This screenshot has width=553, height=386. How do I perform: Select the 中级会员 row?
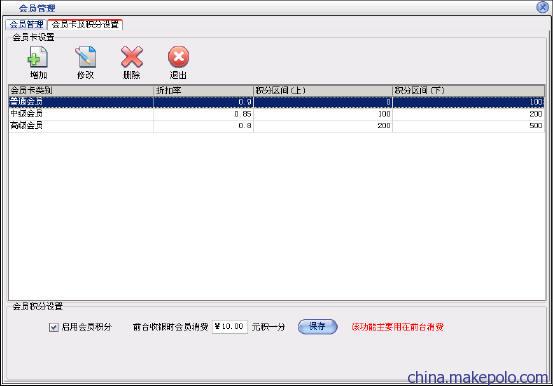pos(276,114)
